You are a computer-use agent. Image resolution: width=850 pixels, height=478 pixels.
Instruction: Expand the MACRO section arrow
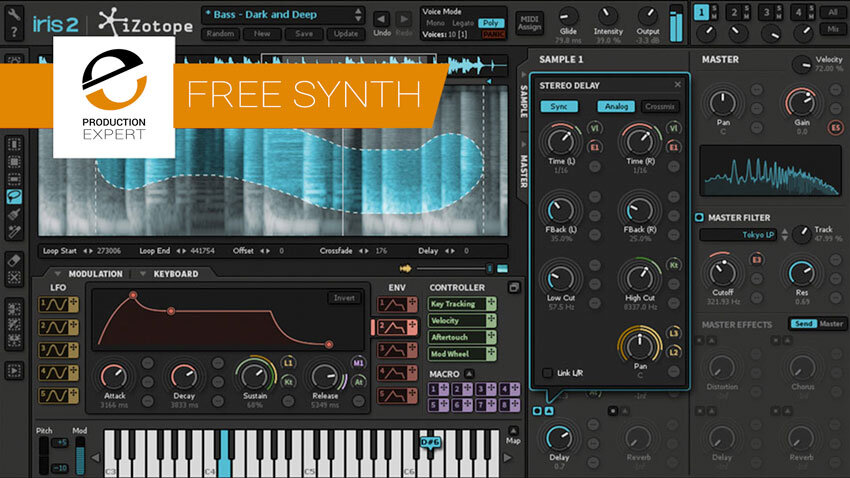[469, 374]
